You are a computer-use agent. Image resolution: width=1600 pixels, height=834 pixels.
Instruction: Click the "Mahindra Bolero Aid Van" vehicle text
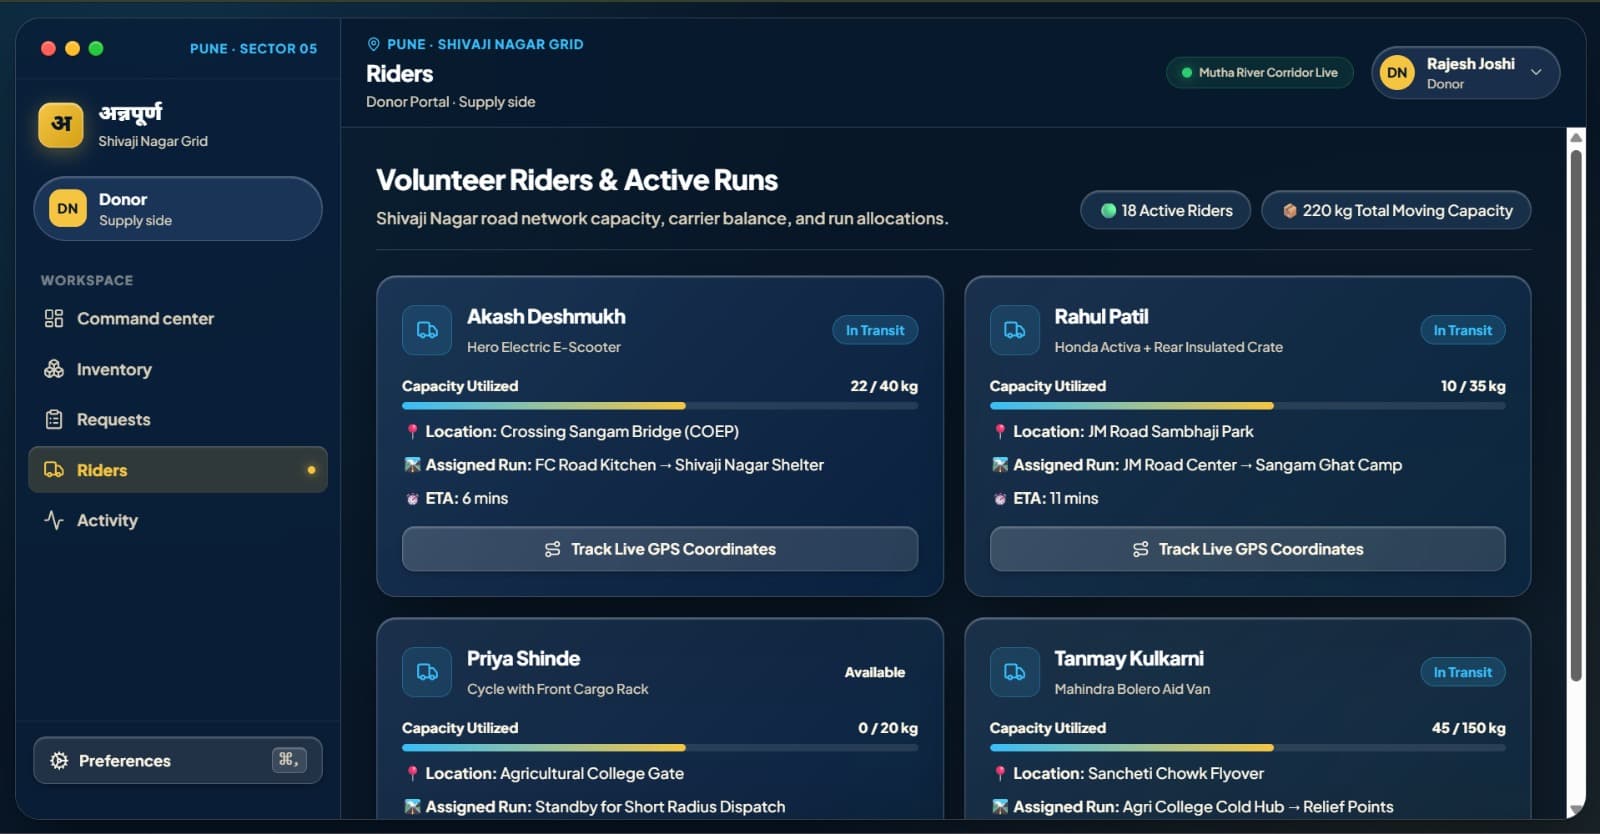coord(1132,689)
